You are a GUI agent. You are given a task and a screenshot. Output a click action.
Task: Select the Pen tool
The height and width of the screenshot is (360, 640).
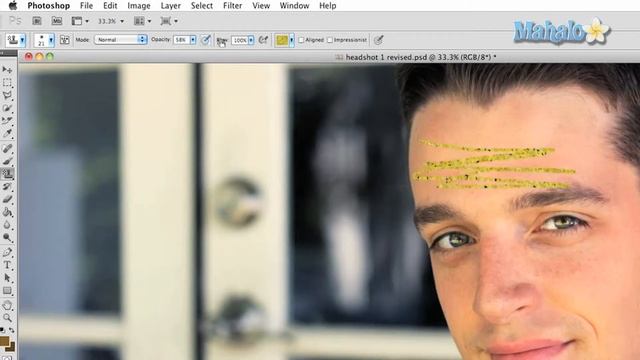click(x=7, y=253)
